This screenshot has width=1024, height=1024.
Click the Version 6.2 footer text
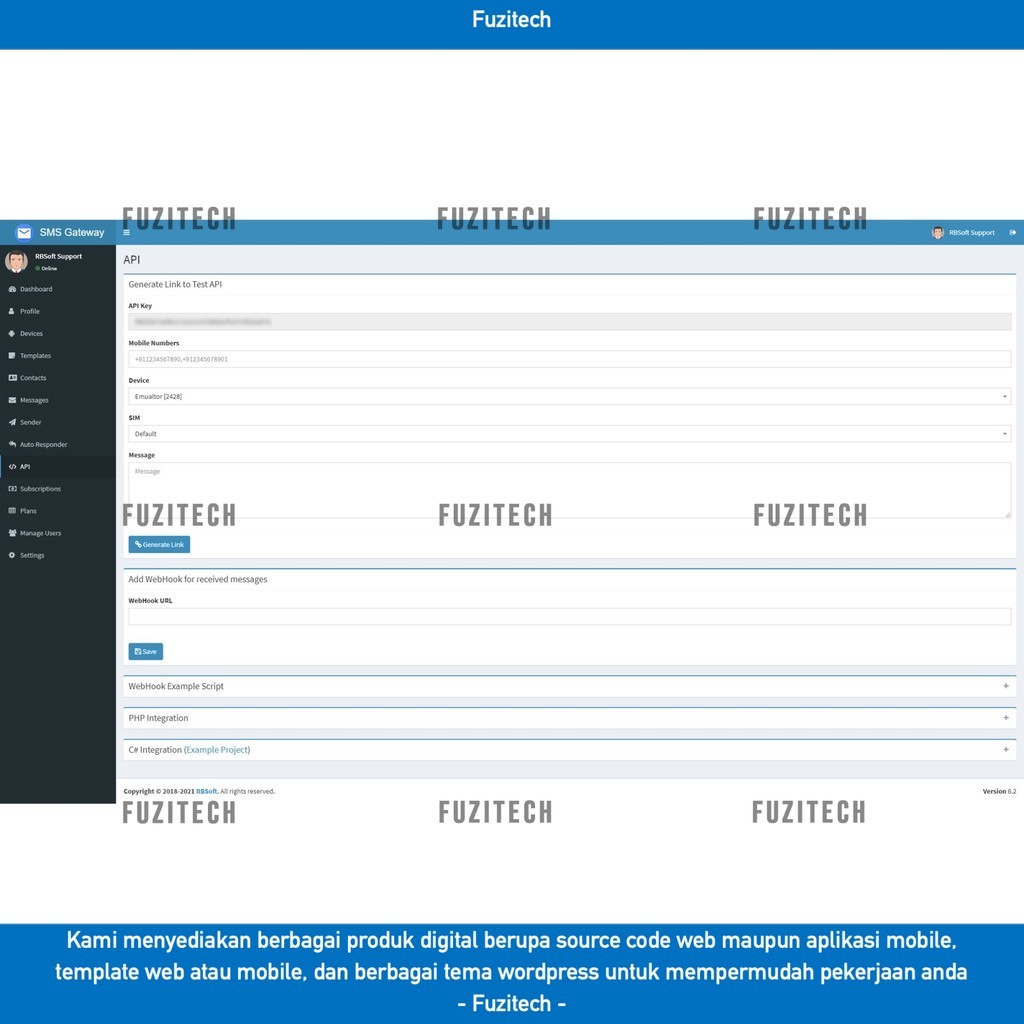999,791
